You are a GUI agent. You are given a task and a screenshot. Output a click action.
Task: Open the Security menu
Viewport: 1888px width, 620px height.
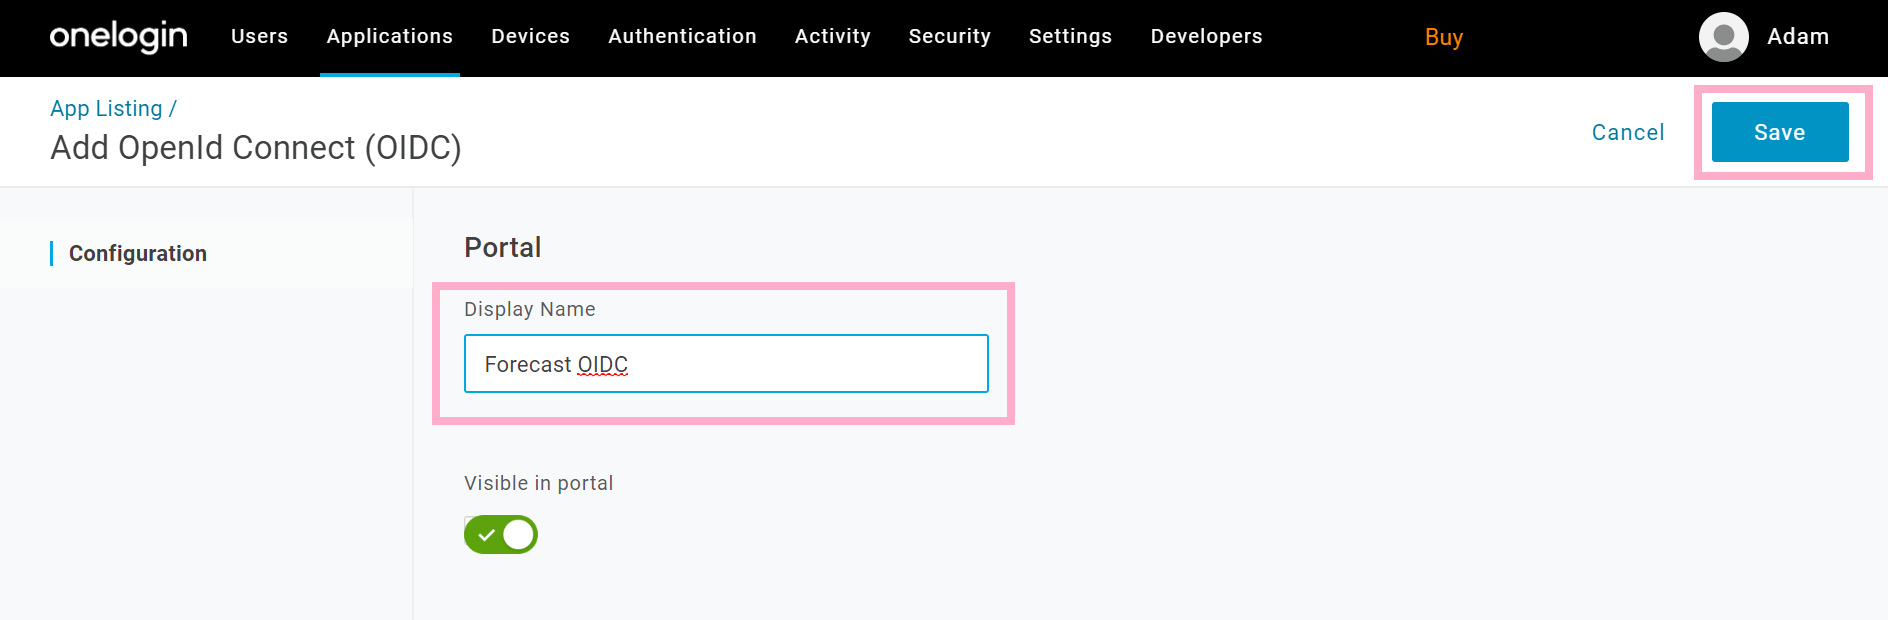point(950,36)
